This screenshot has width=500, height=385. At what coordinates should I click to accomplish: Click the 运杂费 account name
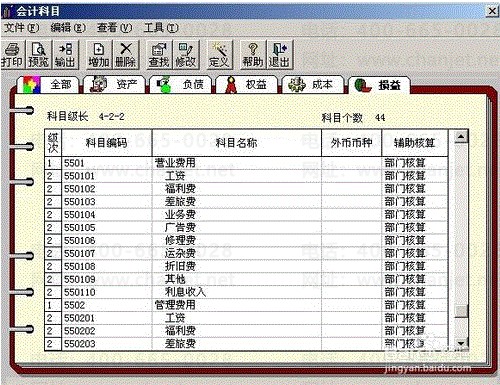coord(180,253)
